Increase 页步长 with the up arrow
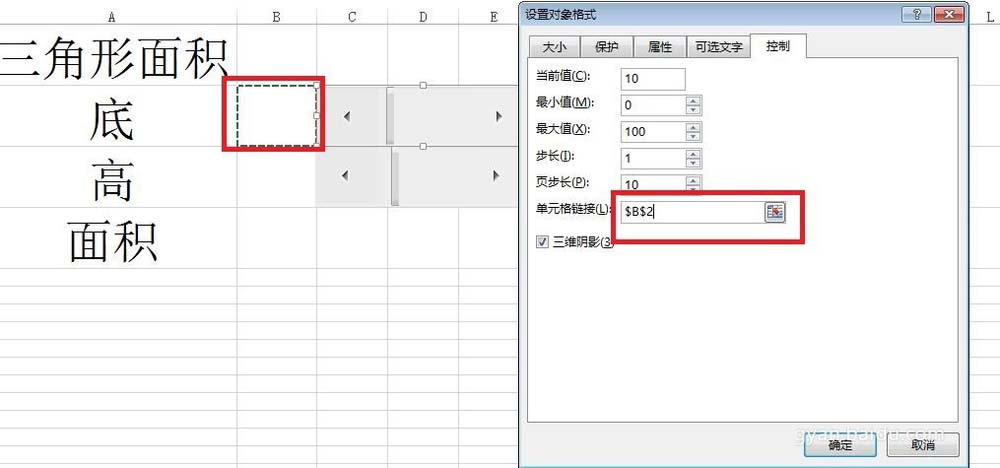 pos(694,182)
